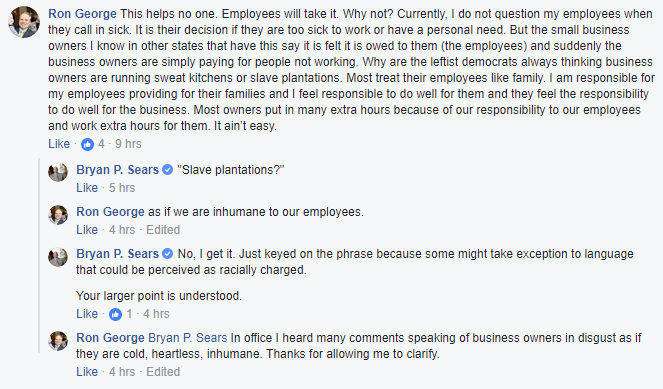Click Bryan P. Sears name on first reply
The height and width of the screenshot is (389, 663).
(x=118, y=170)
